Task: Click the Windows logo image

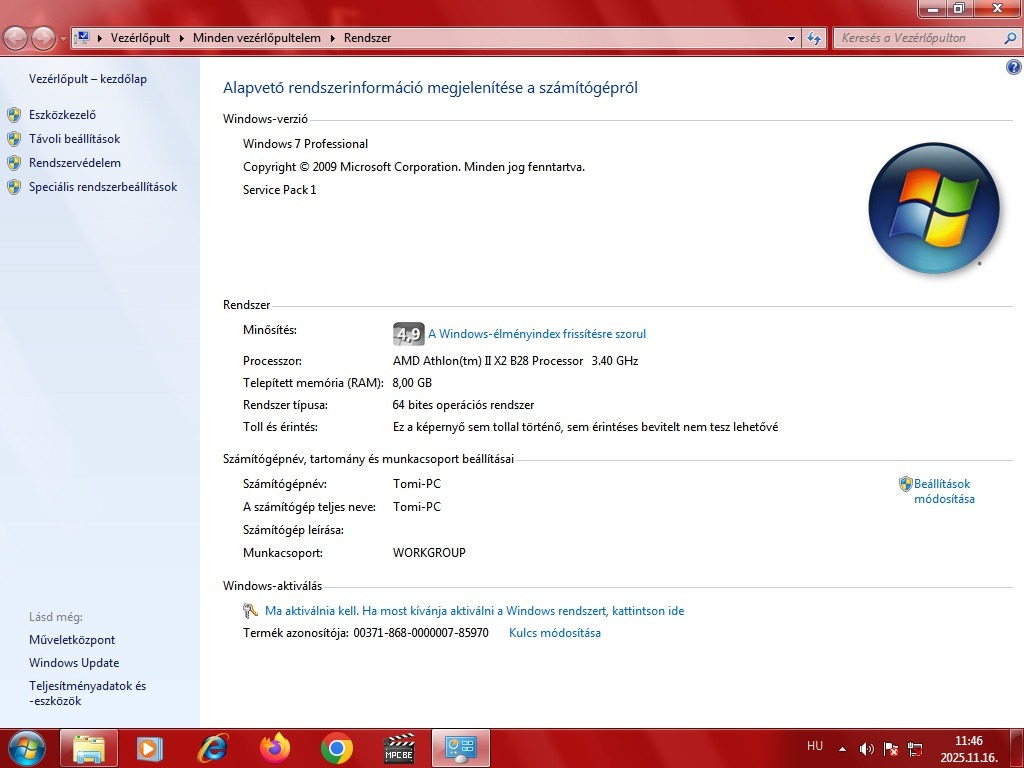Action: (934, 208)
